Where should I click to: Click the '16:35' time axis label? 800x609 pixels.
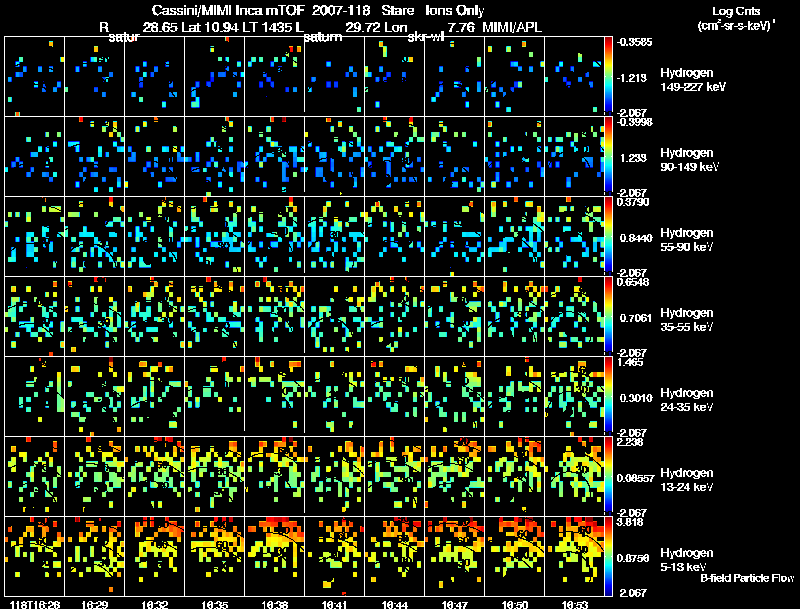tap(215, 605)
